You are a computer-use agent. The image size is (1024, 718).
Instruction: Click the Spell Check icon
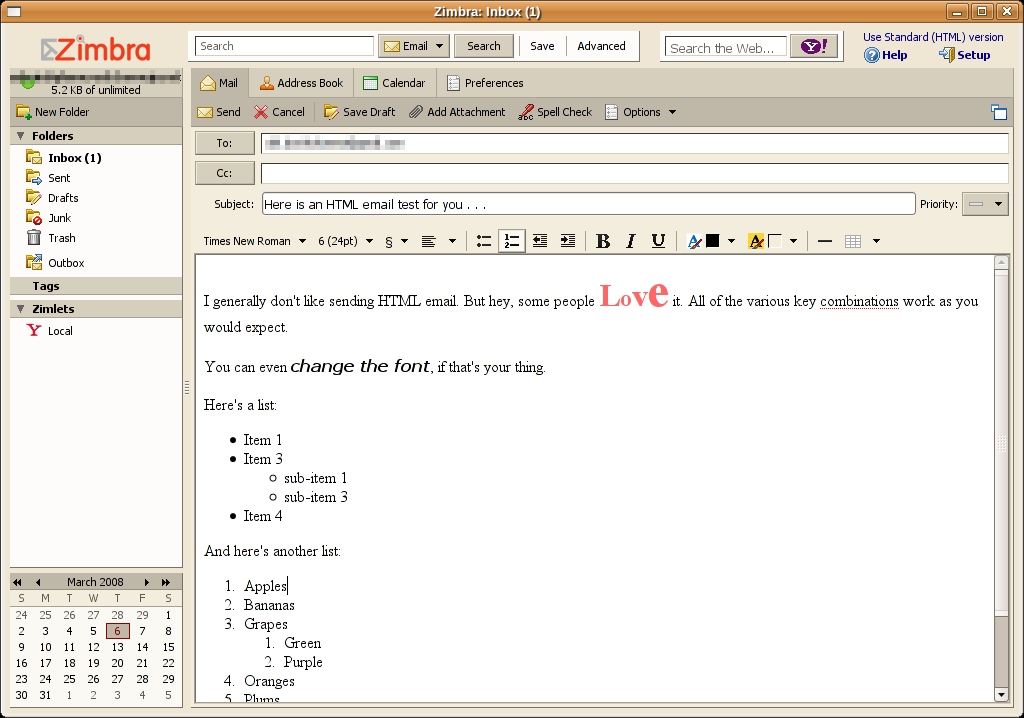click(x=555, y=112)
